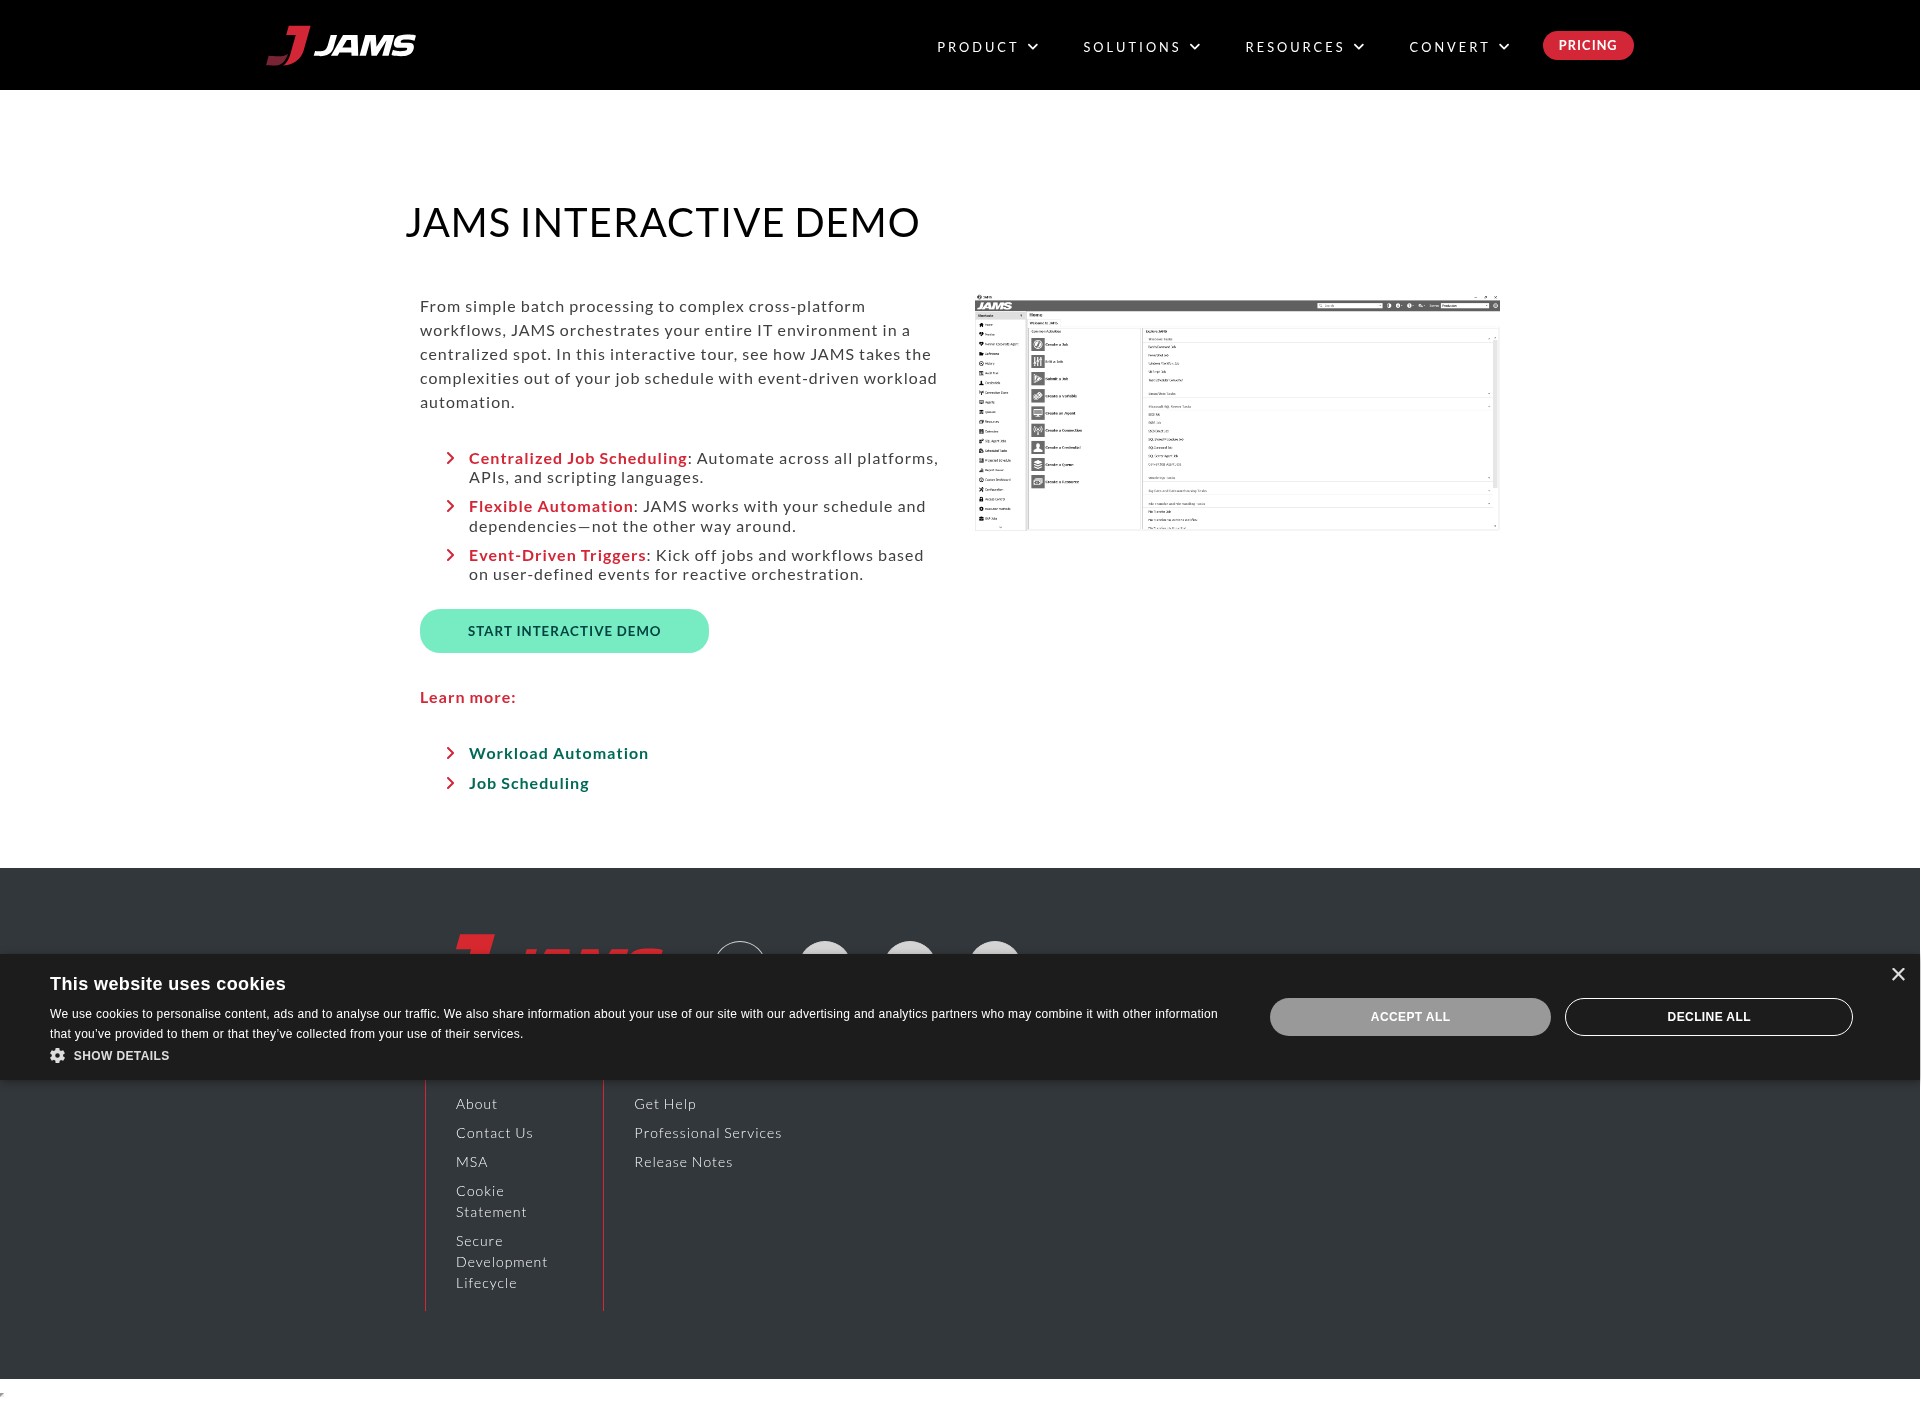Click the Flexible Automation text
Image resolution: width=1921 pixels, height=1407 pixels.
[551, 506]
